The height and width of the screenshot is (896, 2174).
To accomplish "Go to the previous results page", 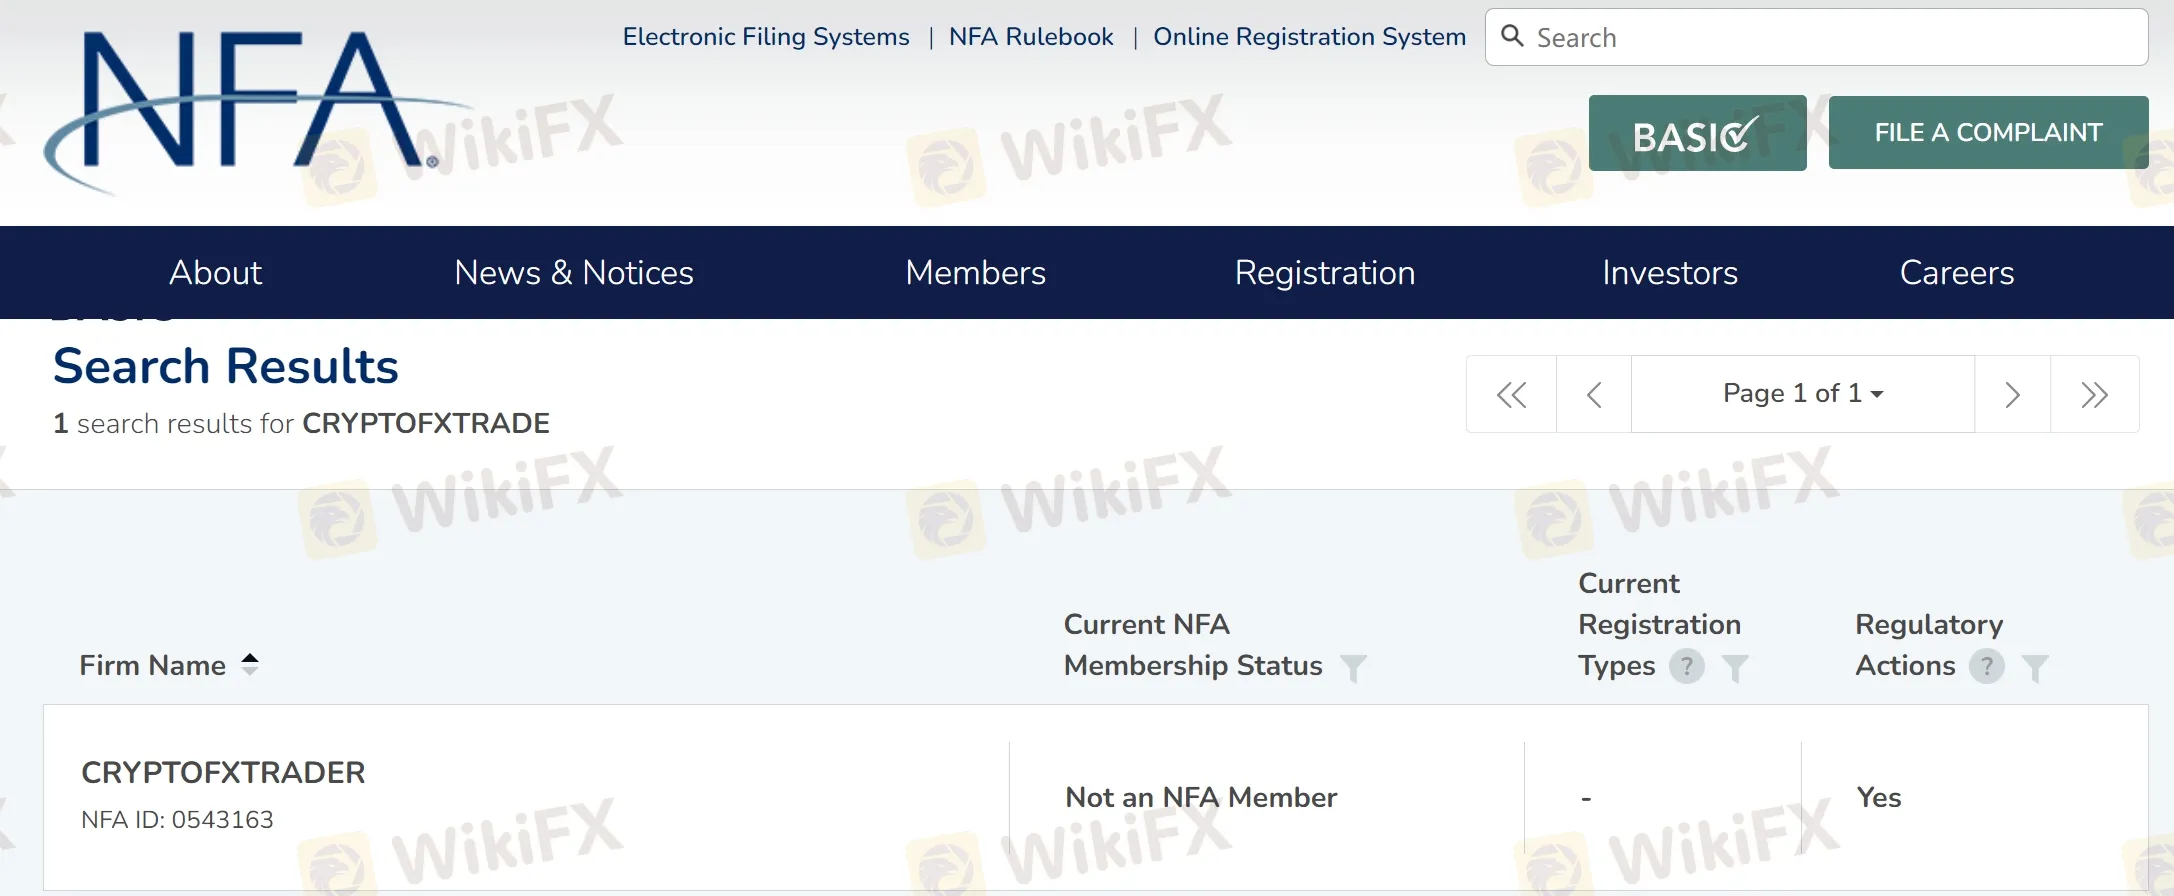I will click(x=1594, y=394).
